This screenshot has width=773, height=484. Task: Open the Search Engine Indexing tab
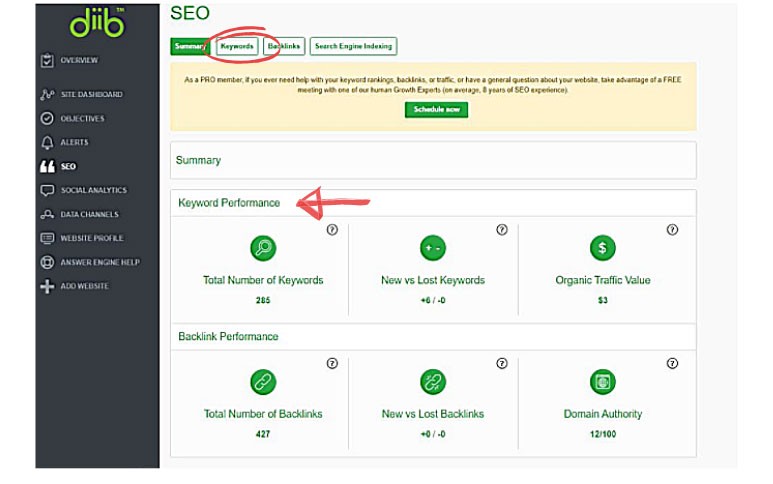point(353,46)
